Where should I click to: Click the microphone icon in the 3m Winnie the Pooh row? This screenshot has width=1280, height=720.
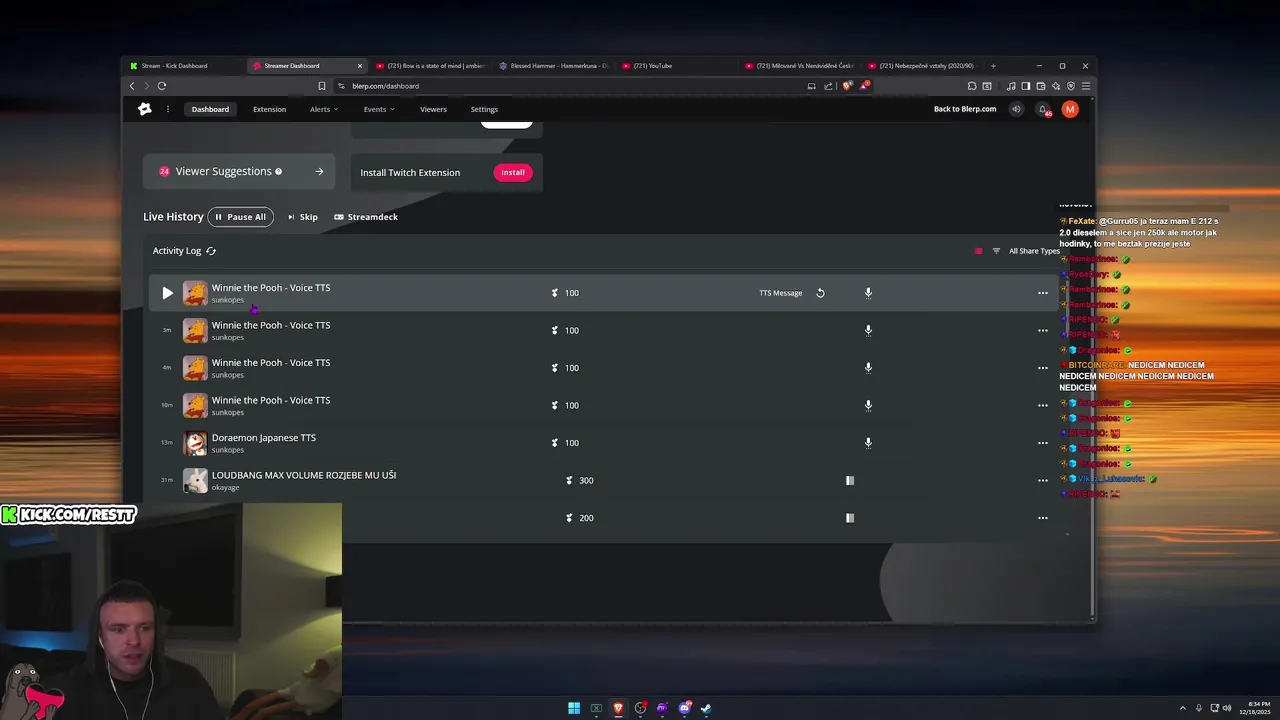pos(868,330)
